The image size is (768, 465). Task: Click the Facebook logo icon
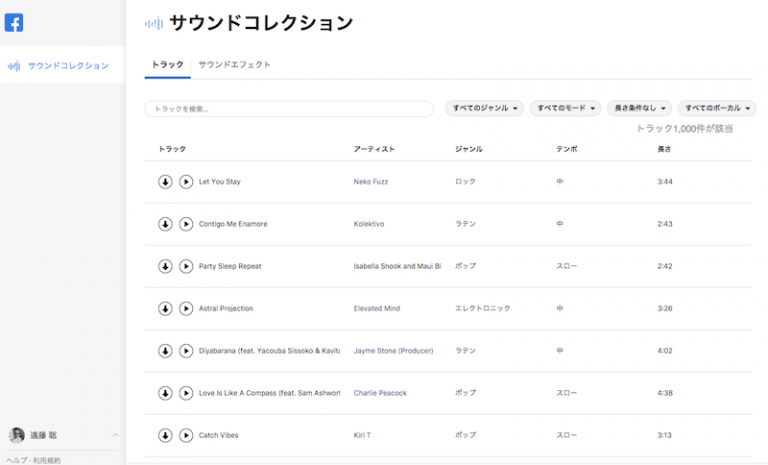tap(14, 23)
